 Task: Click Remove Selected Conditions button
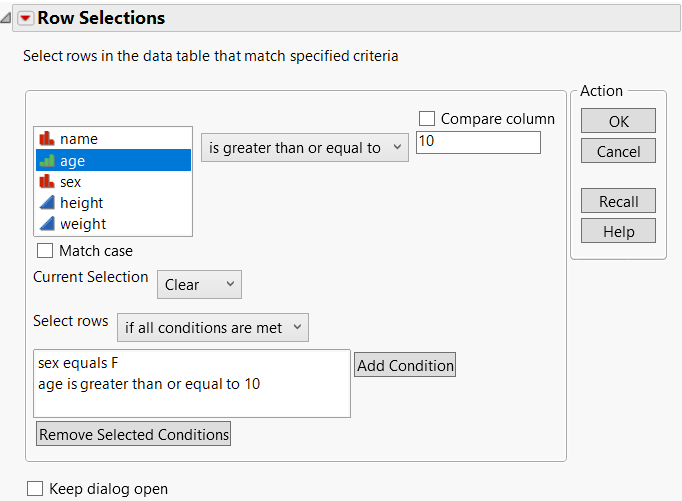click(x=134, y=434)
